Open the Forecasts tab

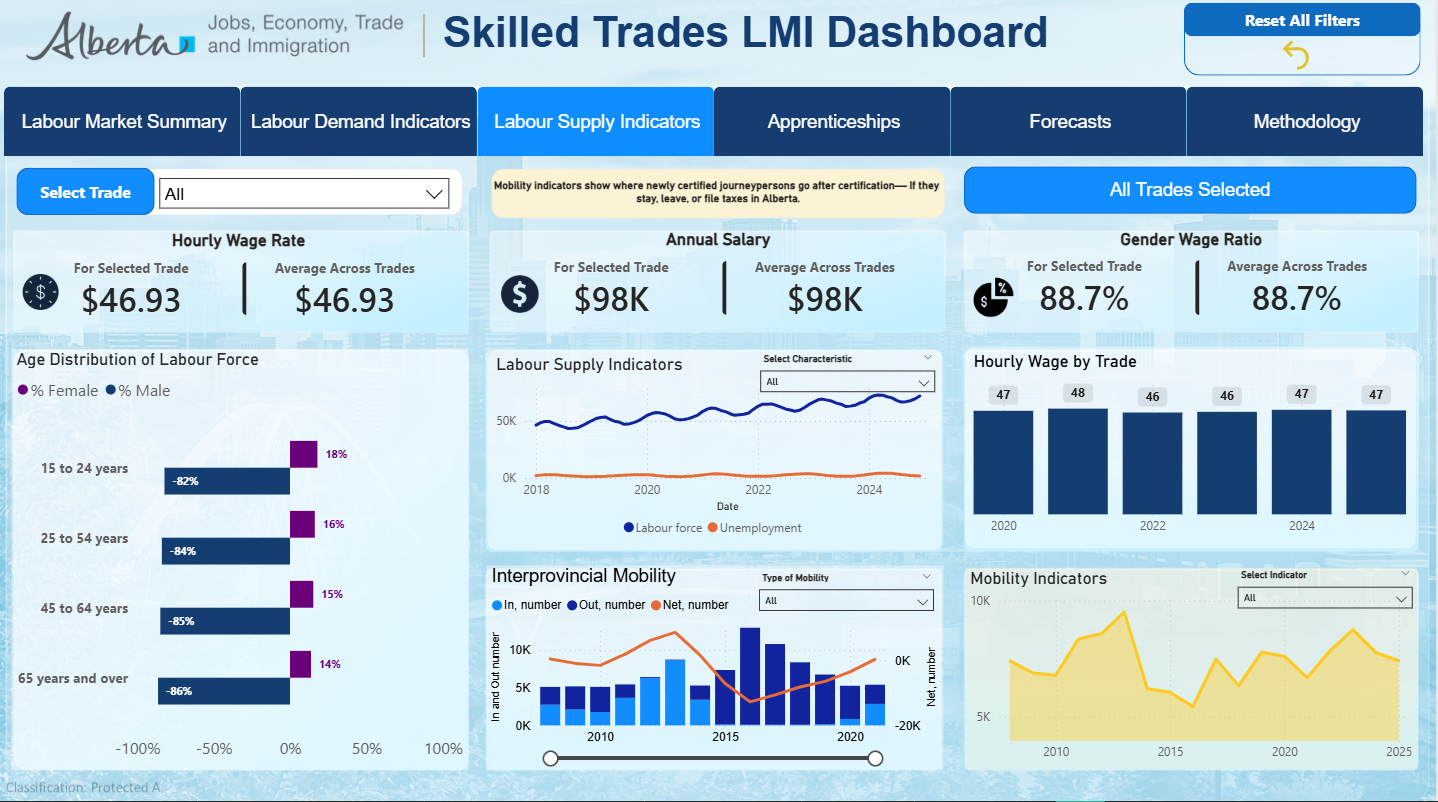click(1069, 122)
